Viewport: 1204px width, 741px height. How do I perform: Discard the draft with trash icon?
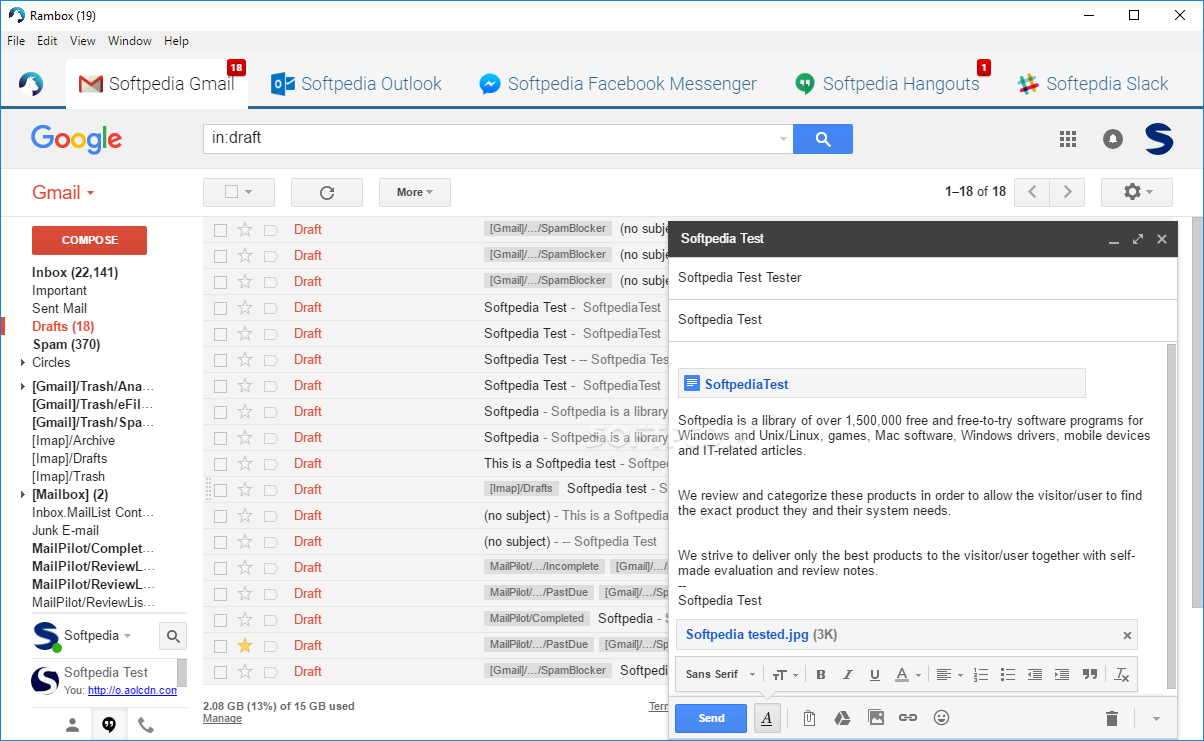(x=1111, y=718)
